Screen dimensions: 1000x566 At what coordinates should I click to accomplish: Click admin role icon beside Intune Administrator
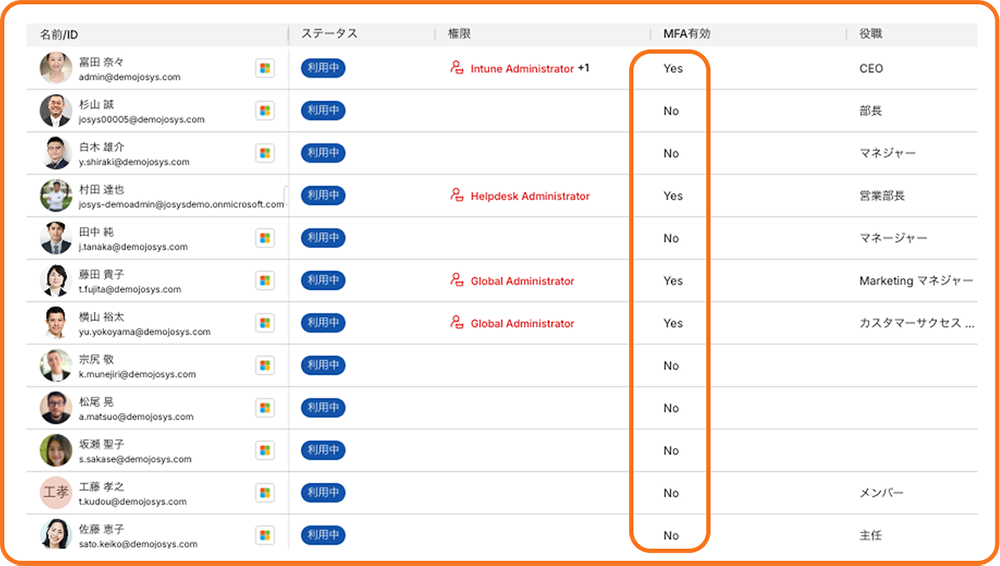457,68
